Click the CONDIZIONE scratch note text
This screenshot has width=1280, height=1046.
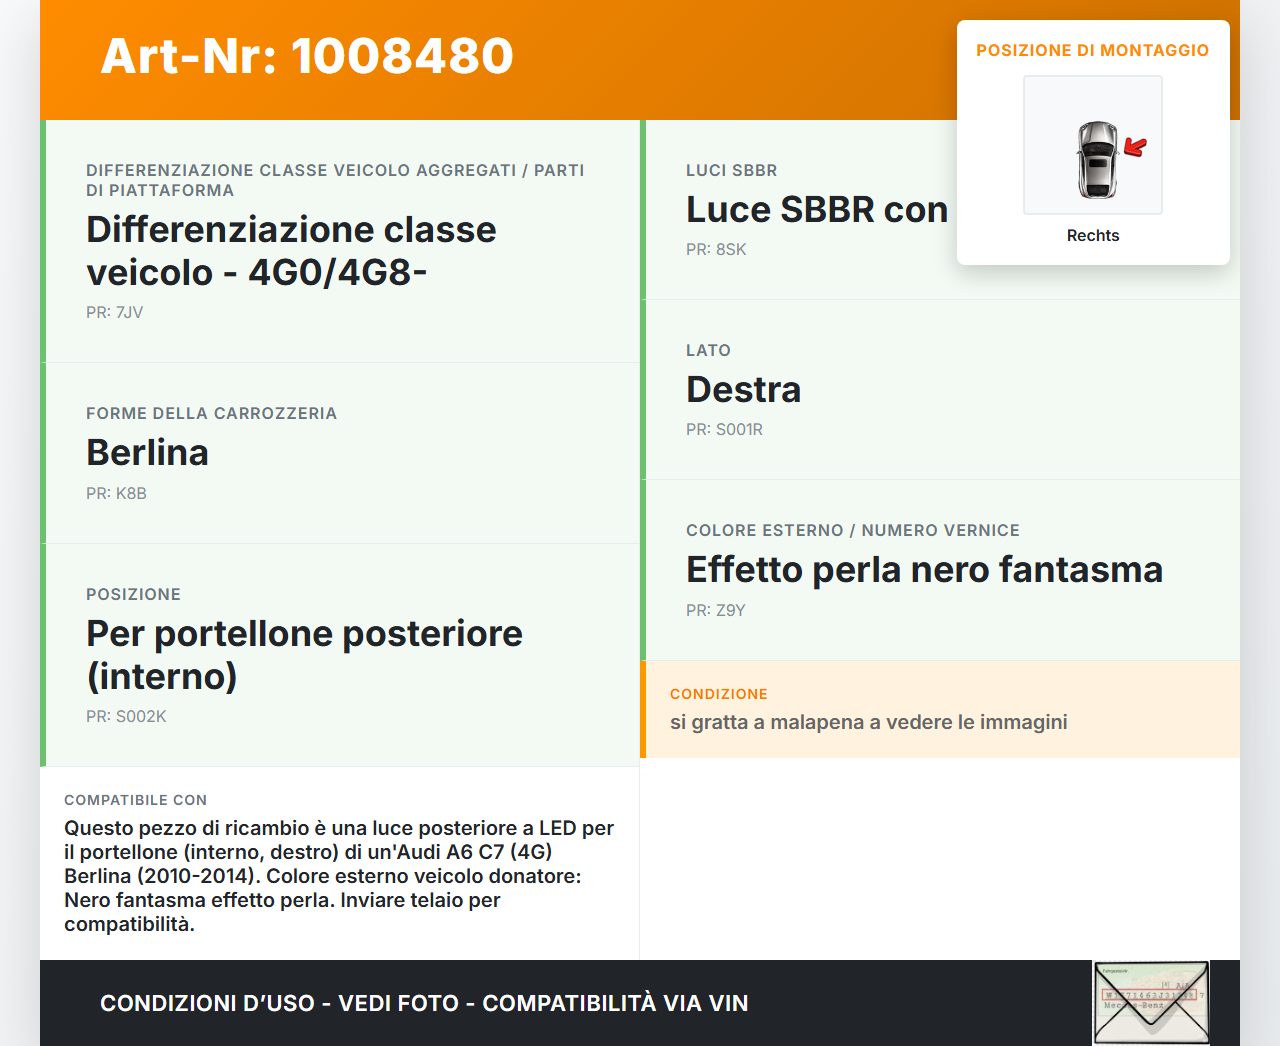coord(868,722)
